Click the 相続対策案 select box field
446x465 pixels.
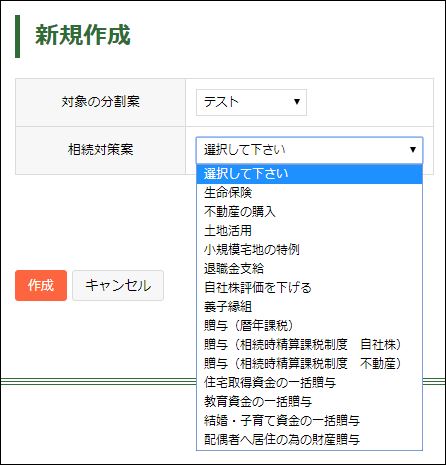pyautogui.click(x=309, y=150)
